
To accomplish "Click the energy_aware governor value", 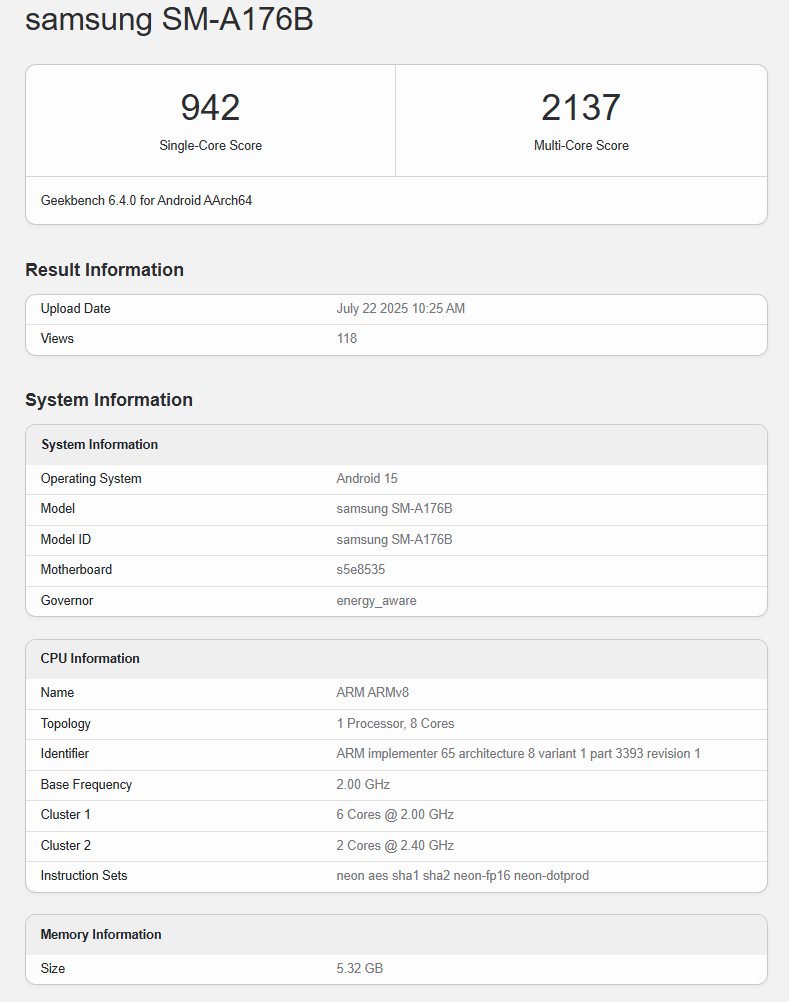I will pyautogui.click(x=376, y=601).
